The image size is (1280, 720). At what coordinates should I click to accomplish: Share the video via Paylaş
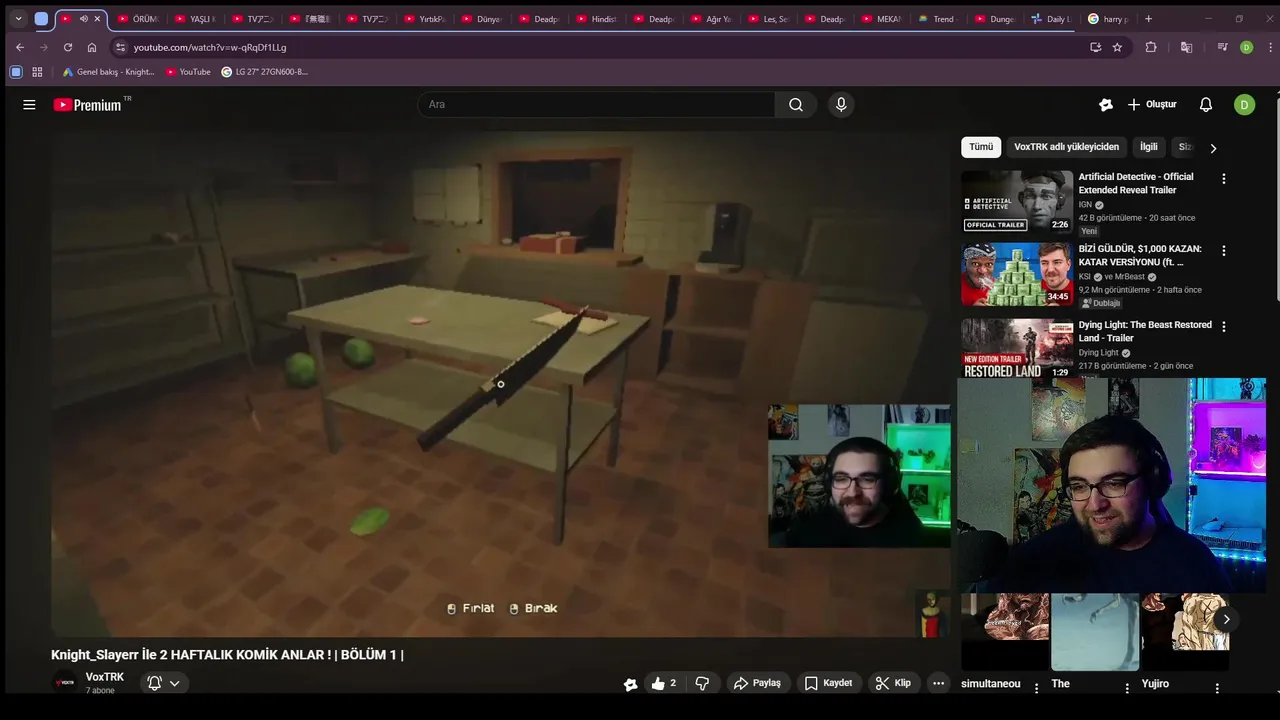757,683
